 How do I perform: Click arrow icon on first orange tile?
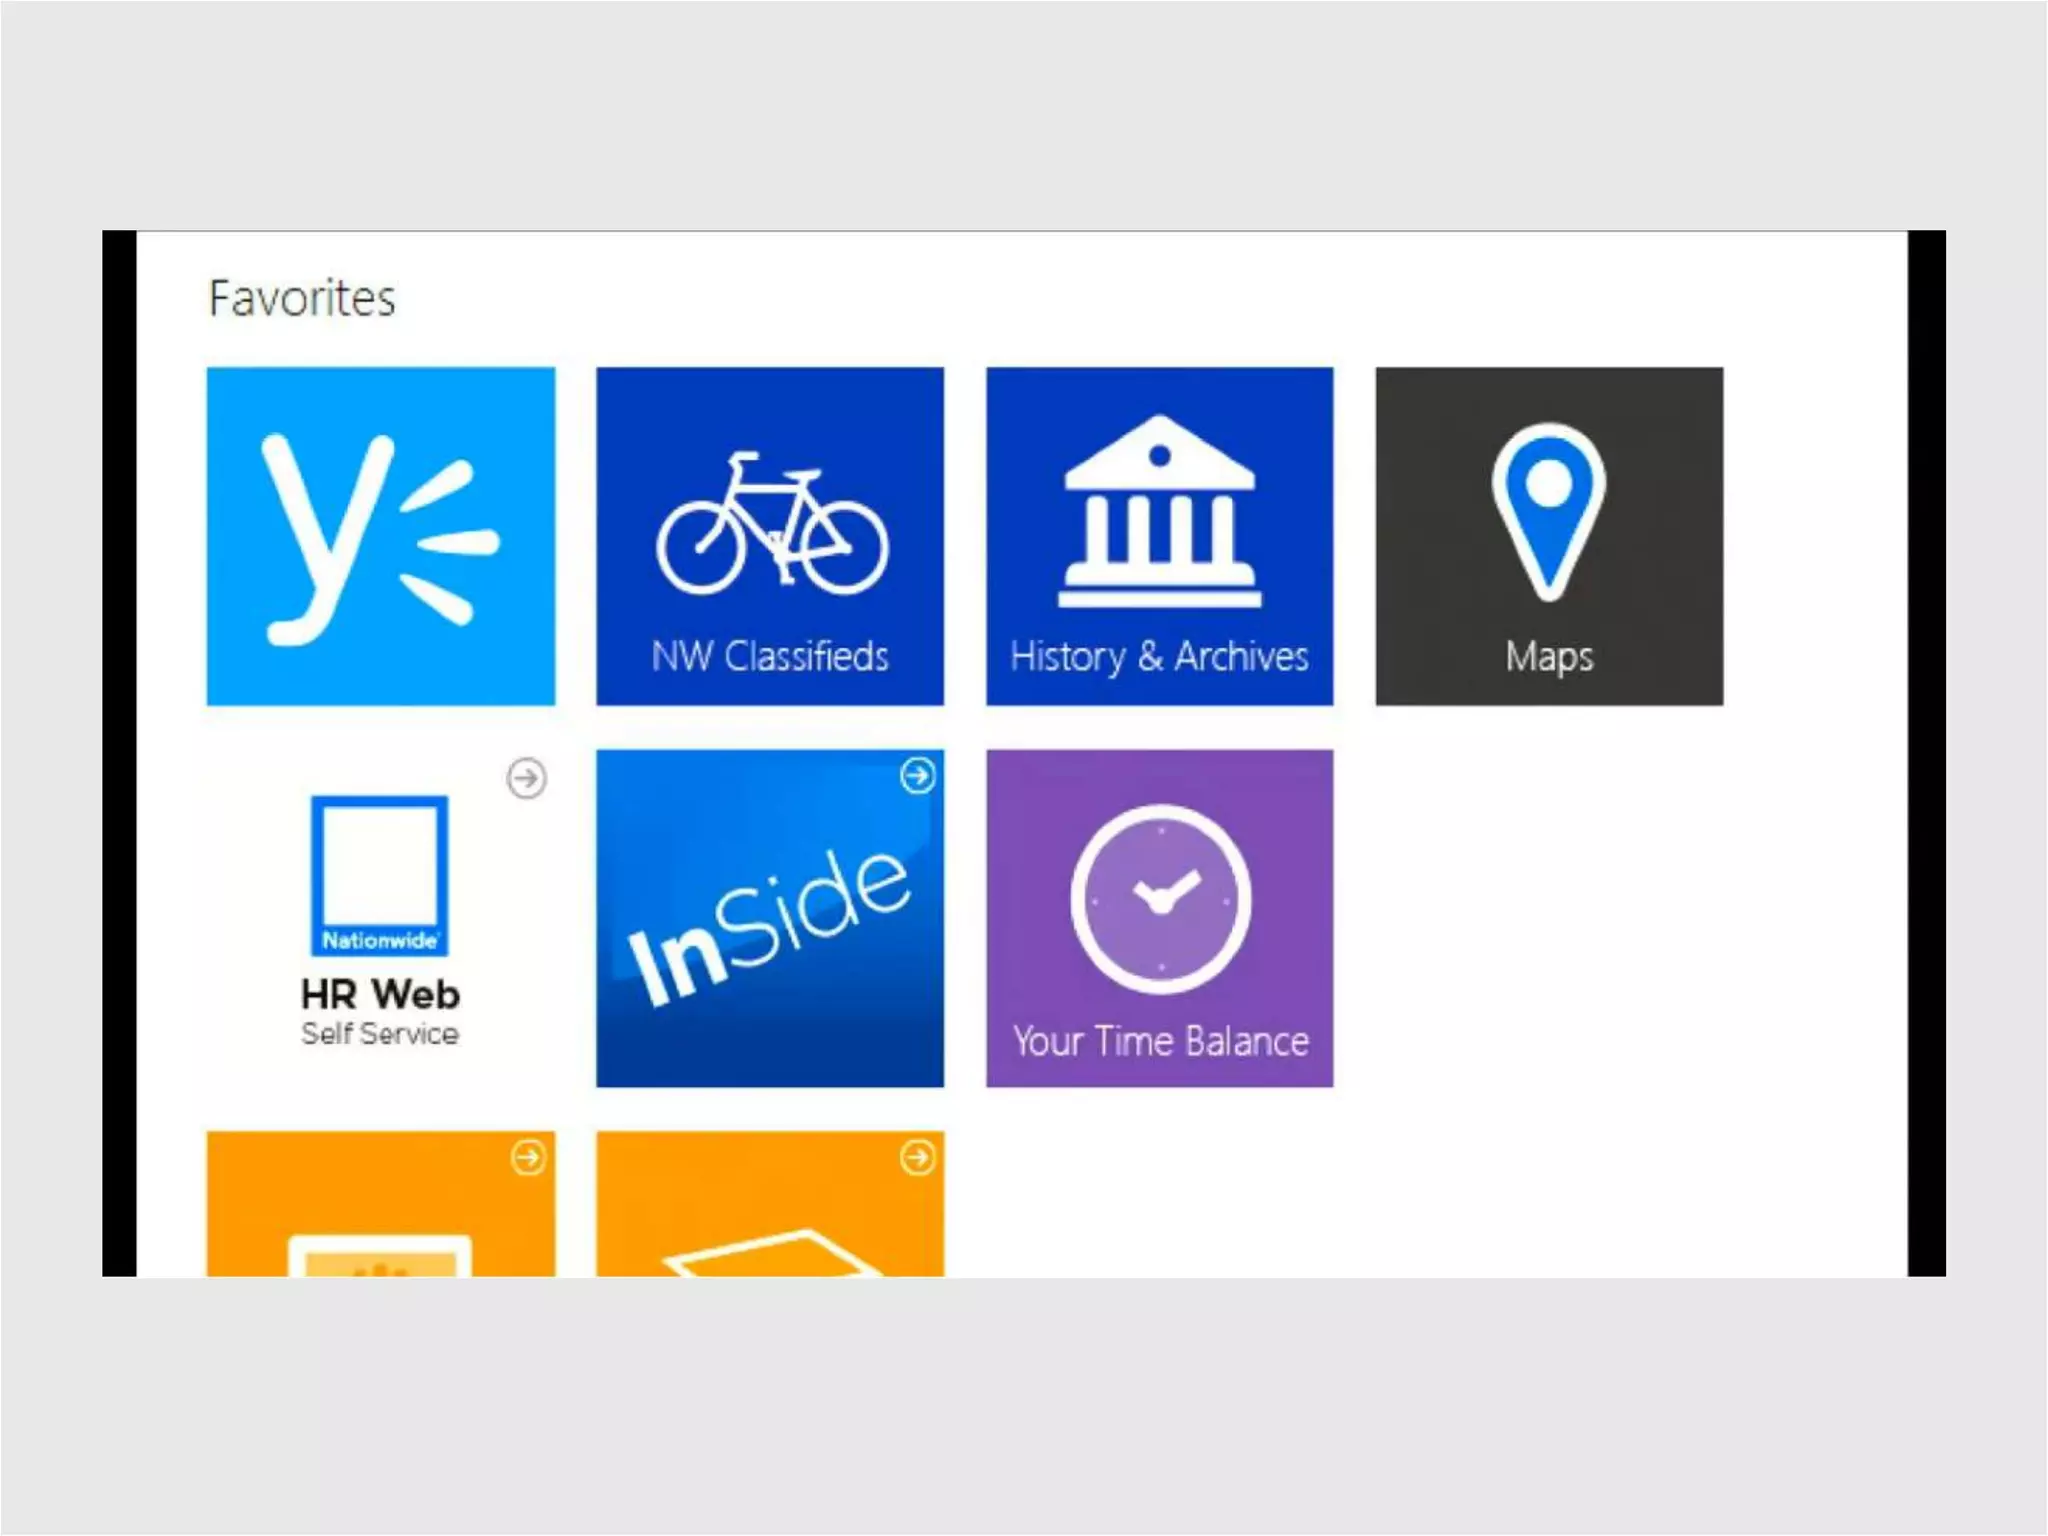pyautogui.click(x=528, y=1157)
